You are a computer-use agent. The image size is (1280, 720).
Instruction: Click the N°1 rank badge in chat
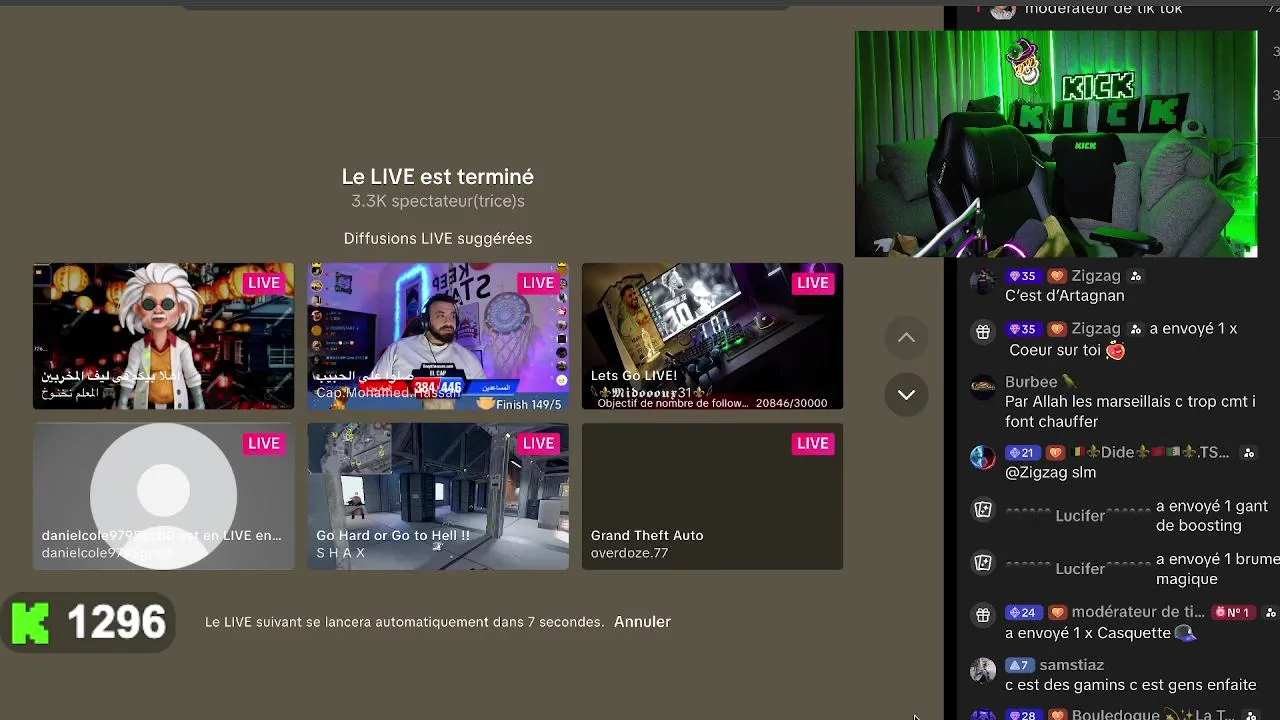click(x=1231, y=613)
